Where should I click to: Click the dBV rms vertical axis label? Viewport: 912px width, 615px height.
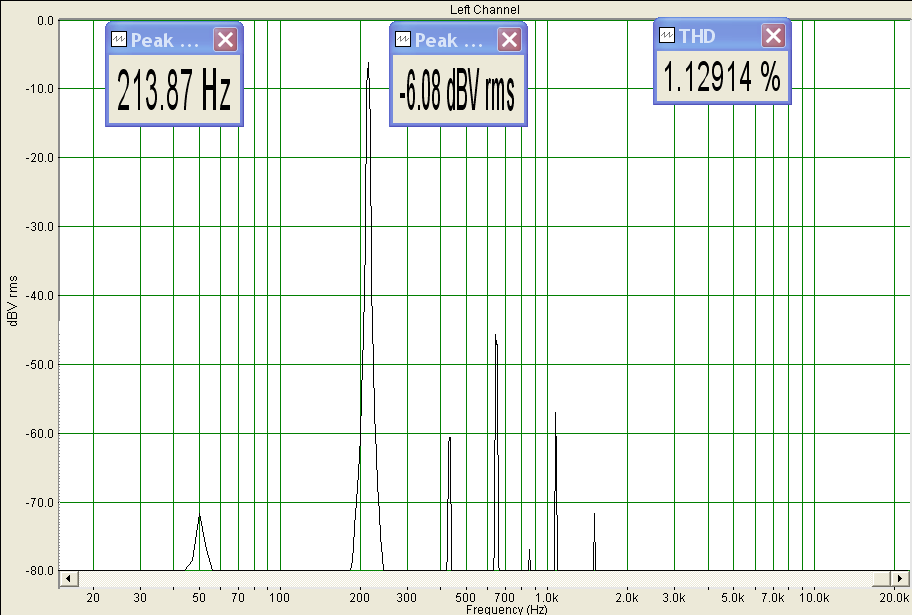[x=13, y=300]
